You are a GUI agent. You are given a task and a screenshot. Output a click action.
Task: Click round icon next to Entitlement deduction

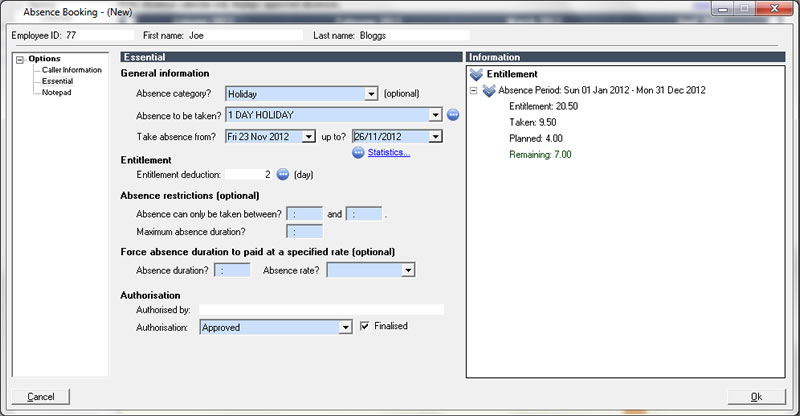click(283, 174)
